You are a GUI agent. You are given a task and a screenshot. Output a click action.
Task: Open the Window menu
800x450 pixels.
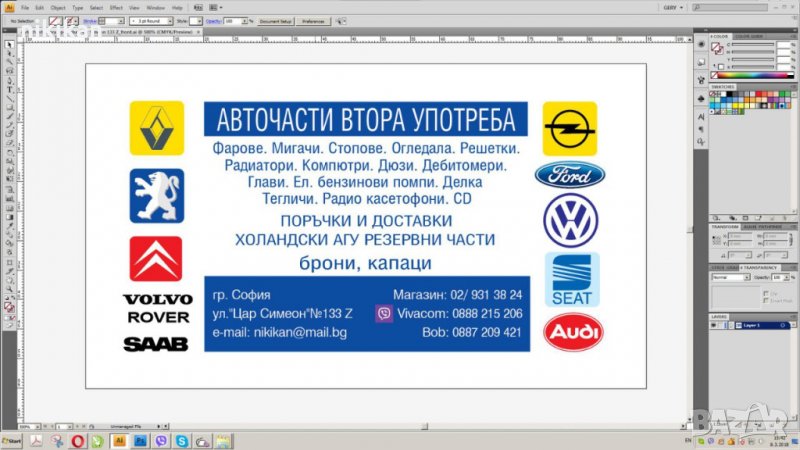click(155, 7)
